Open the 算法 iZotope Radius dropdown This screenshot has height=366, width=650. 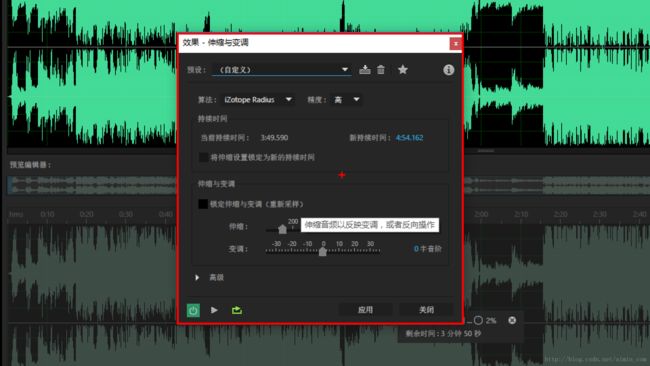click(258, 99)
